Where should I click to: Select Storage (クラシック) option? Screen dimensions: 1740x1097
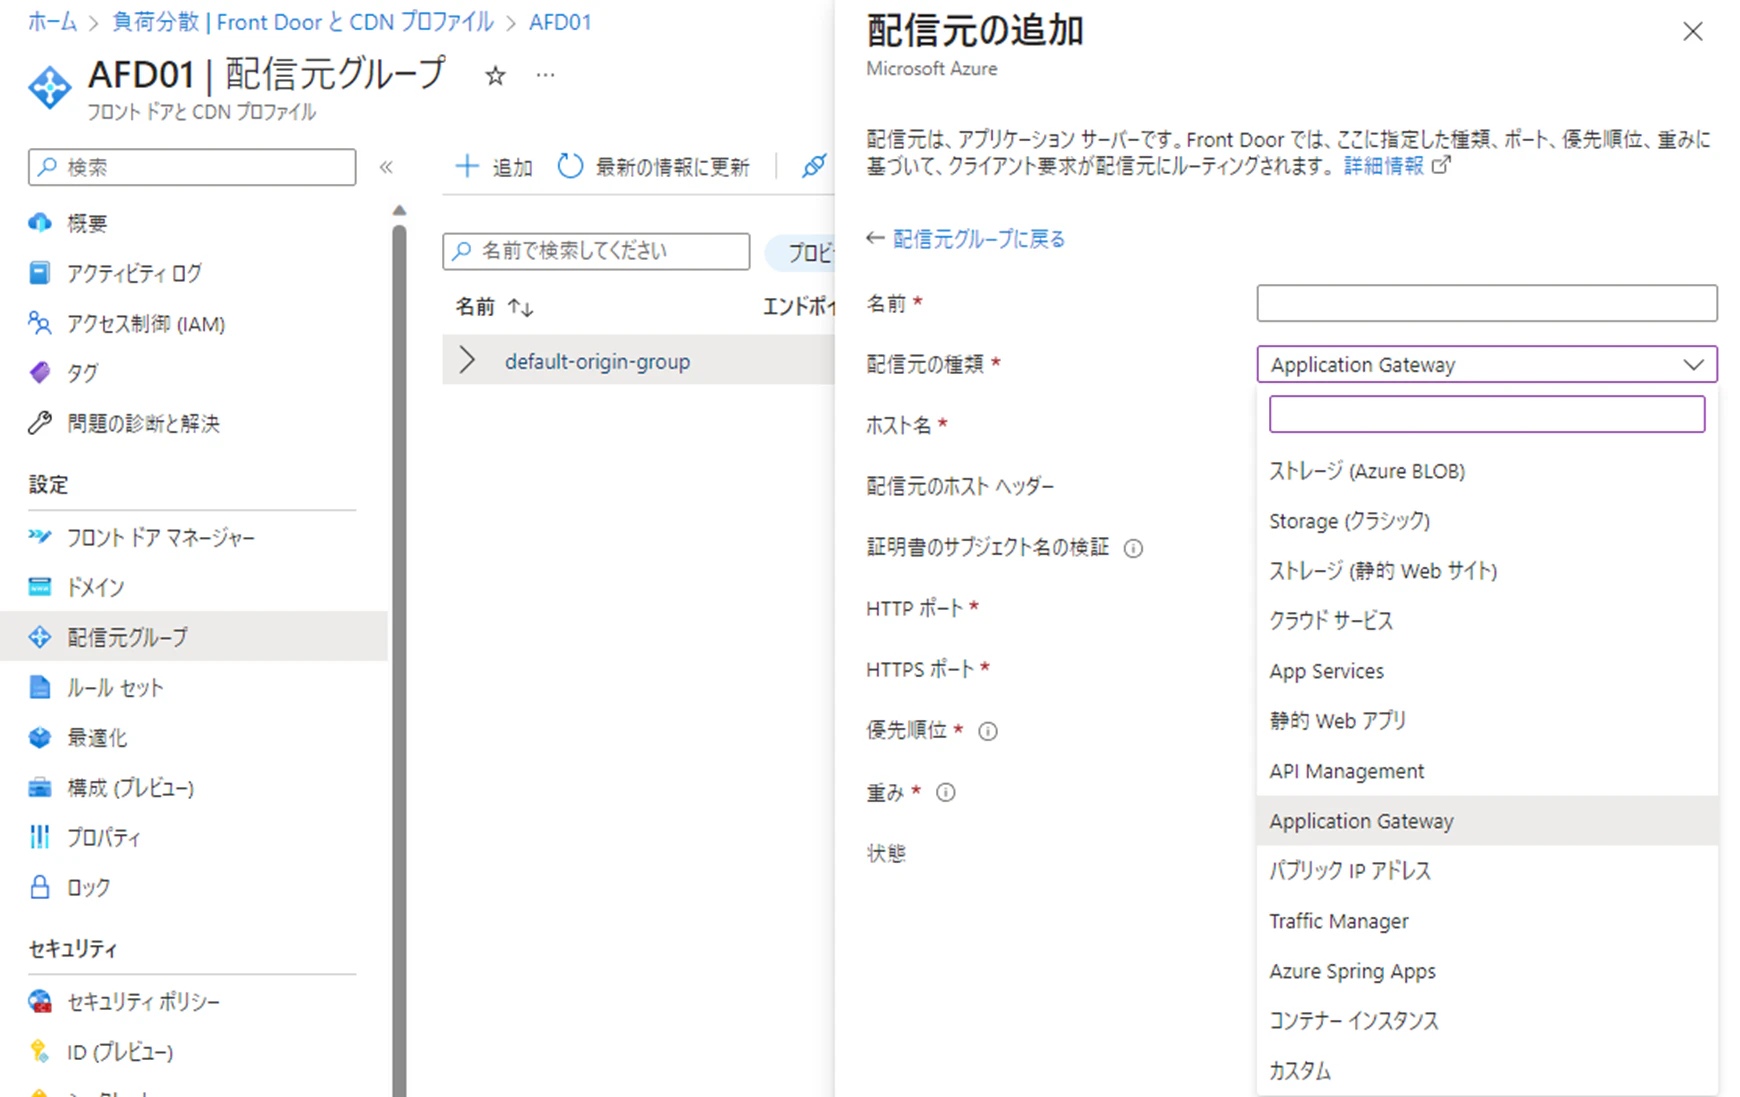(x=1487, y=521)
